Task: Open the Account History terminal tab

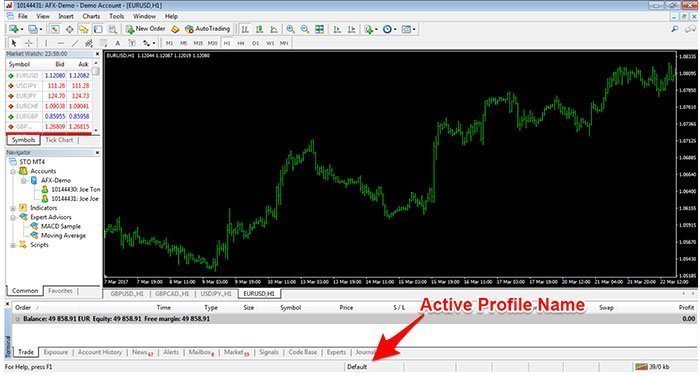Action: tap(100, 352)
